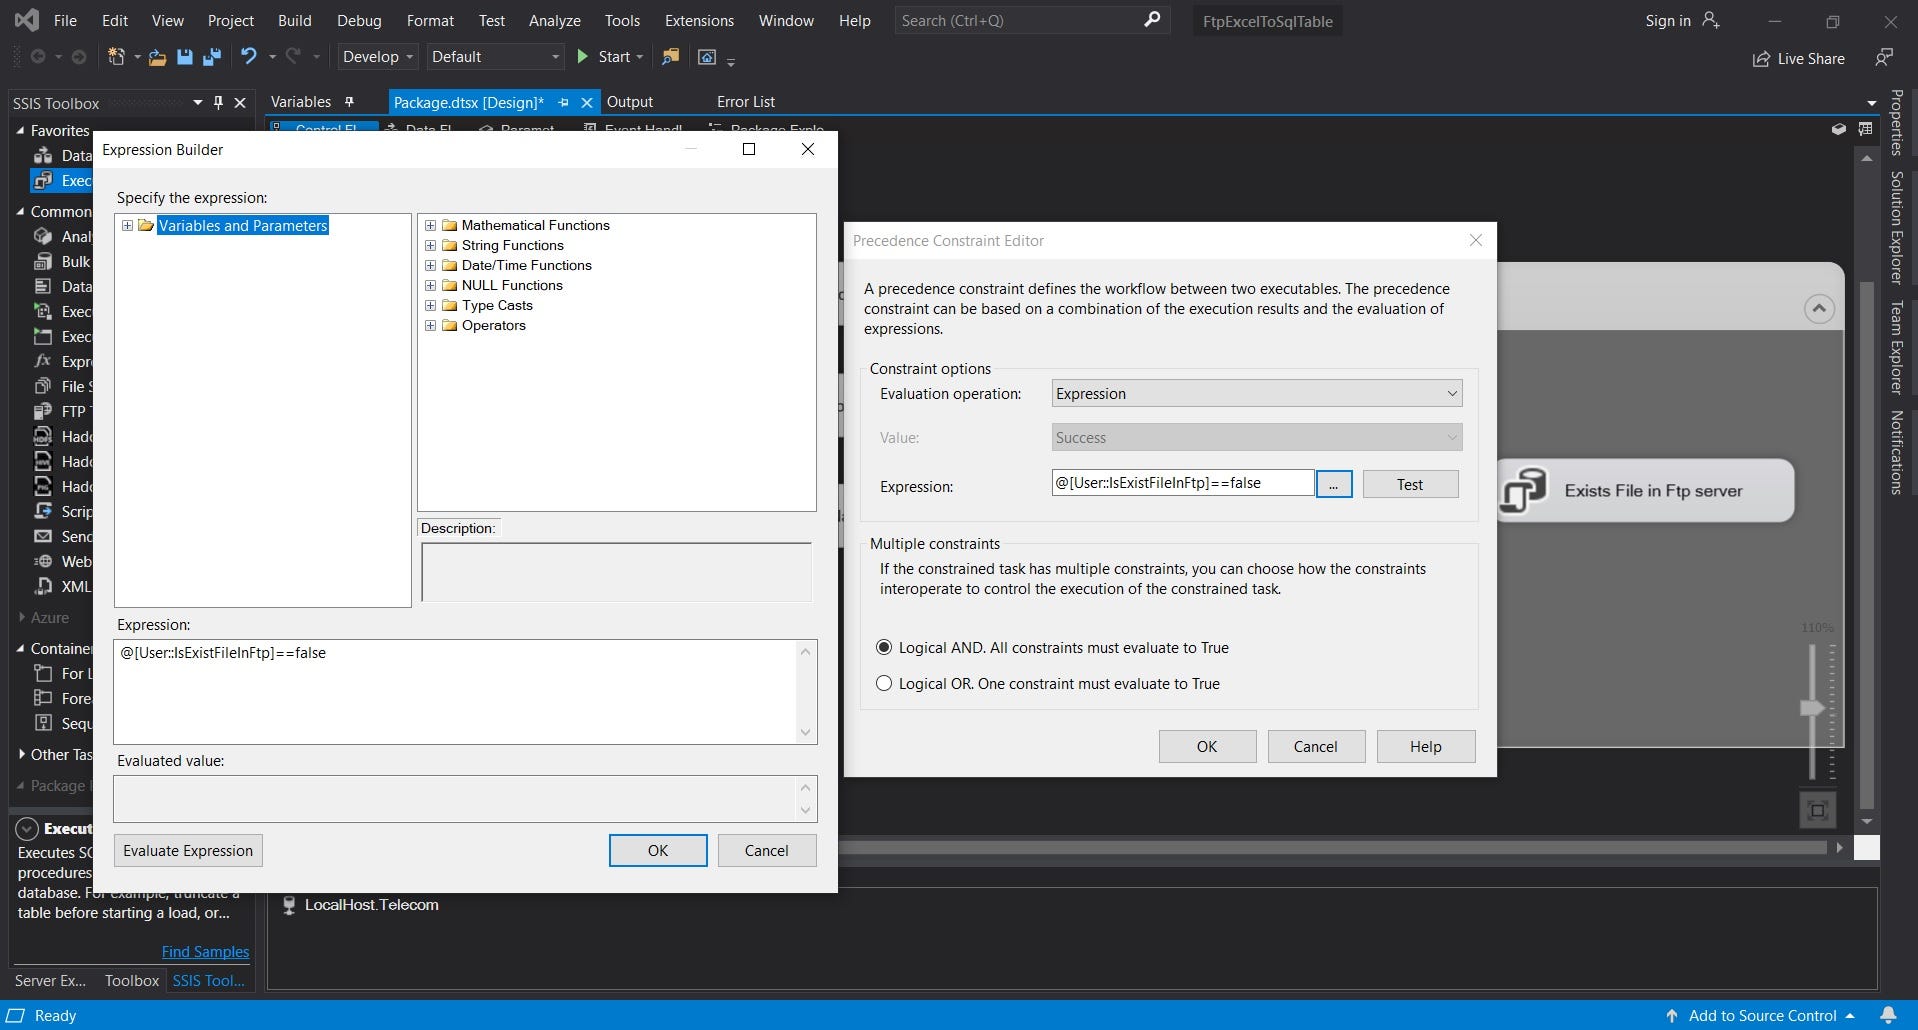This screenshot has width=1918, height=1030.
Task: Click the search magnifier icon in title bar
Action: point(1152,19)
